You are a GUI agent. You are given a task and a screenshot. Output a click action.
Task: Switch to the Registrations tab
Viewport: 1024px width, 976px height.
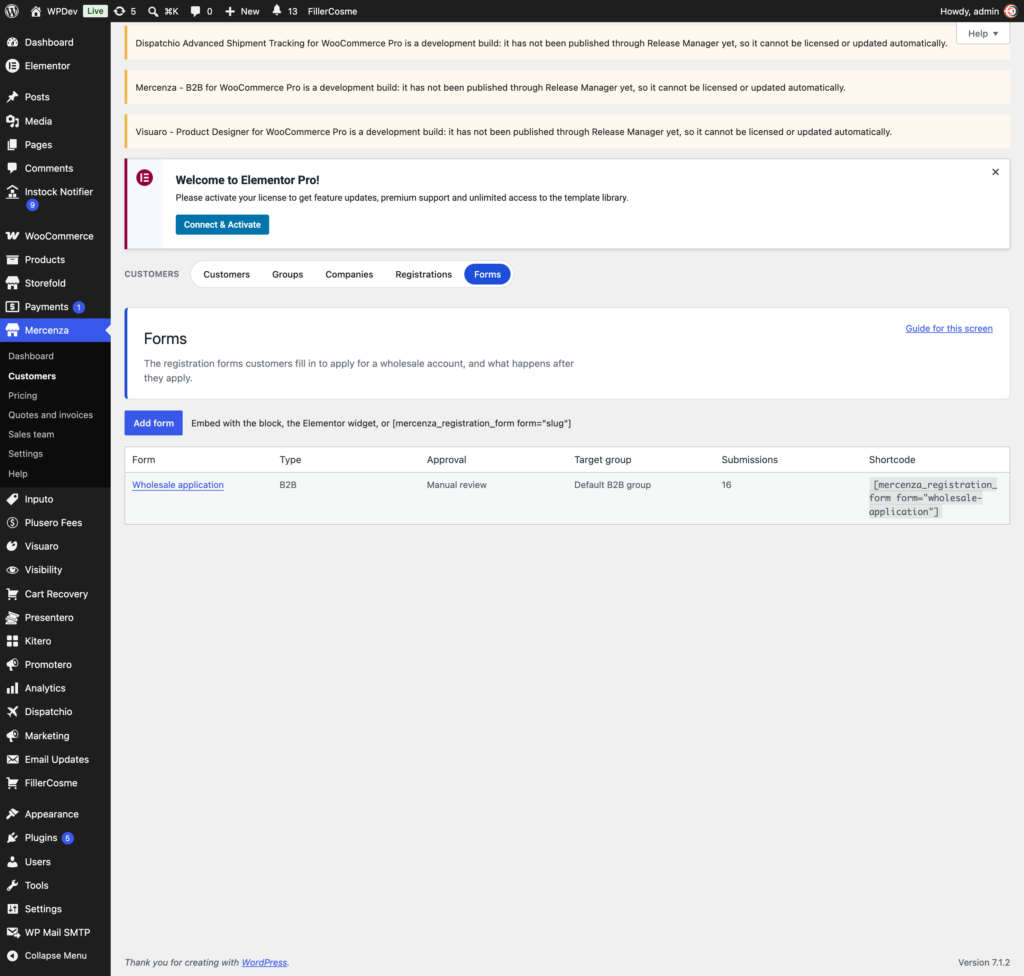point(423,274)
